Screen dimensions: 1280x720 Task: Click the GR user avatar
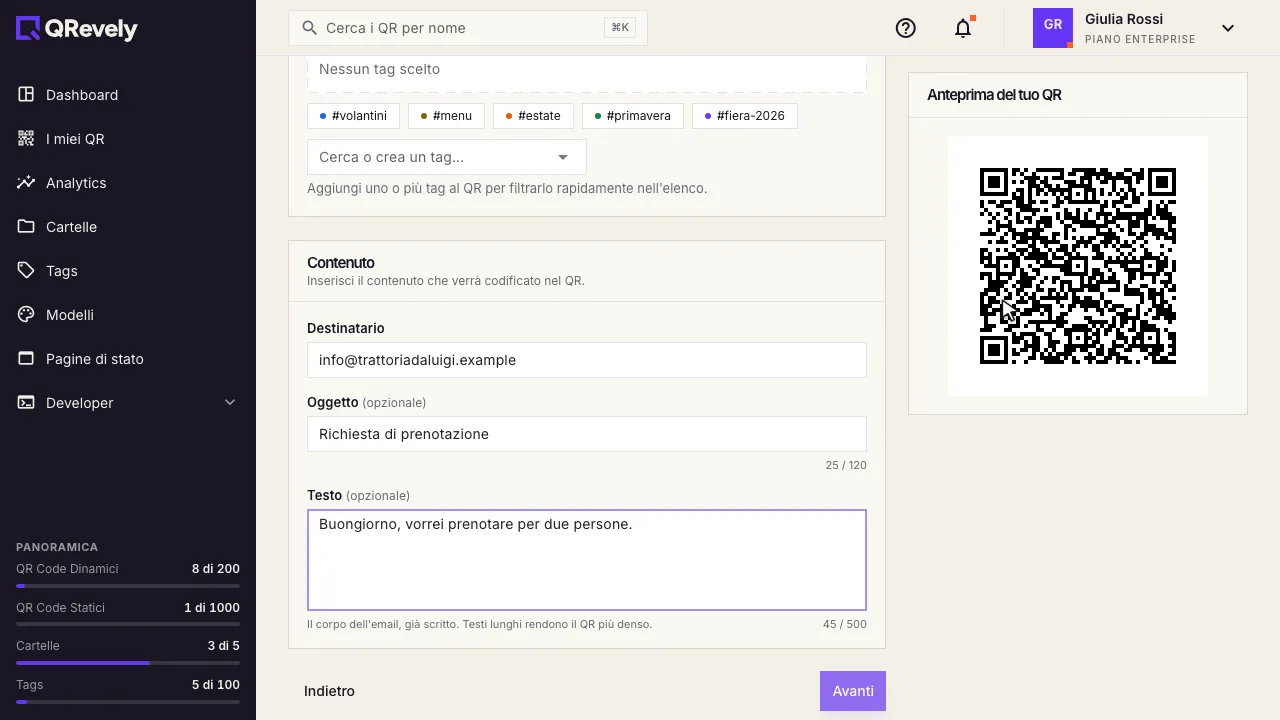pos(1053,28)
